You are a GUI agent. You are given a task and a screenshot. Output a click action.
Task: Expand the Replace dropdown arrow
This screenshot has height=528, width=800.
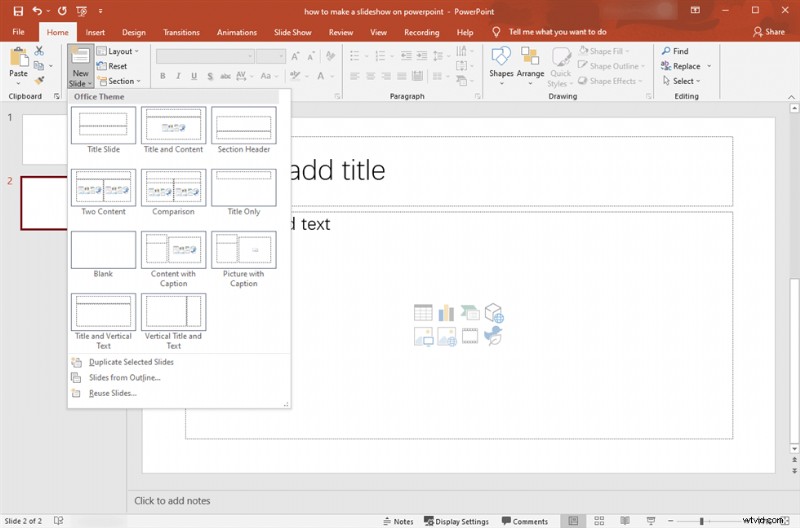click(709, 66)
